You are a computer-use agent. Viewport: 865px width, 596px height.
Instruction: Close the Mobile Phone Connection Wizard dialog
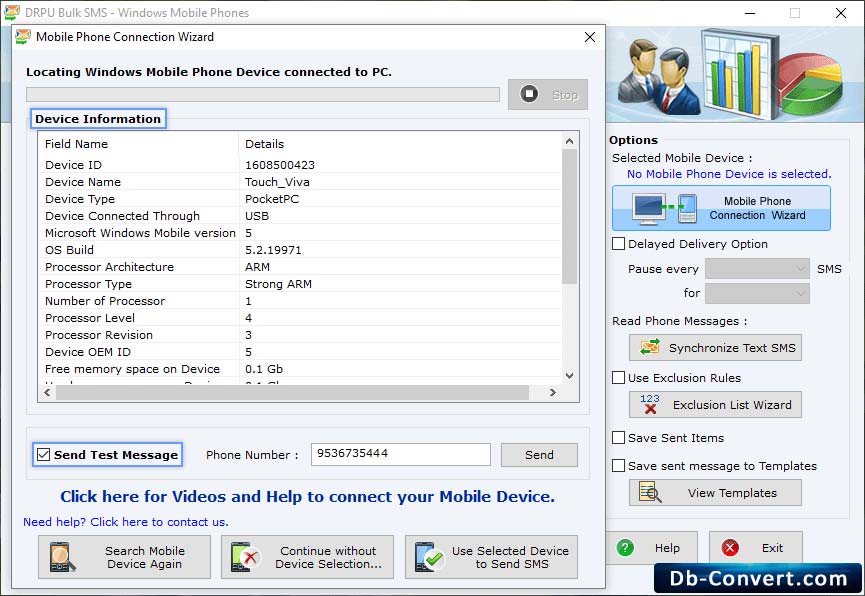click(590, 37)
